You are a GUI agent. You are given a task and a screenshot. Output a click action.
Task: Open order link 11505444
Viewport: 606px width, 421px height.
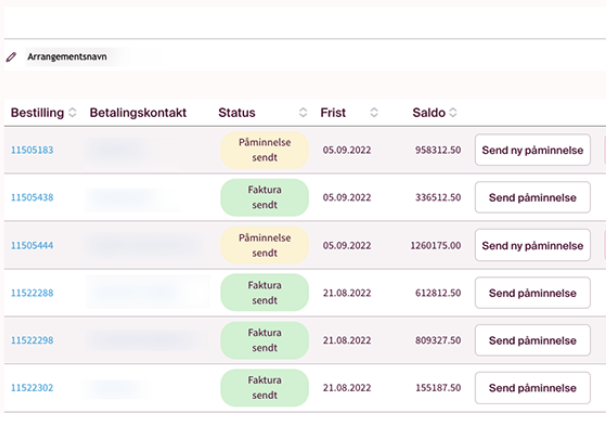[x=32, y=245]
